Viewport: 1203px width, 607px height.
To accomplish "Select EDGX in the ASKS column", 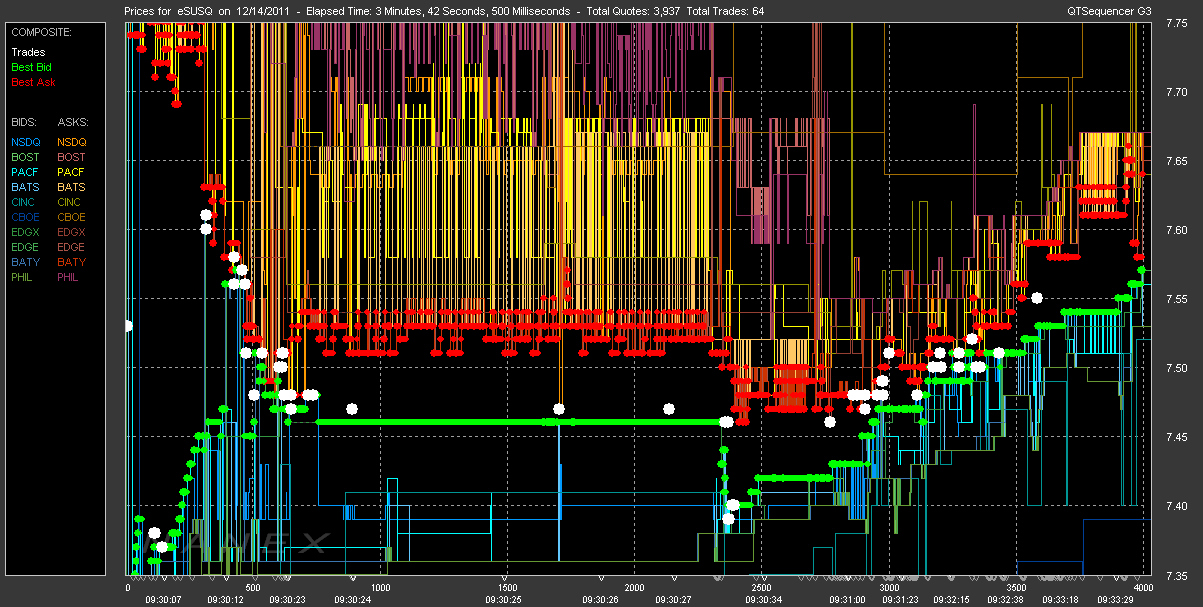I will point(72,232).
